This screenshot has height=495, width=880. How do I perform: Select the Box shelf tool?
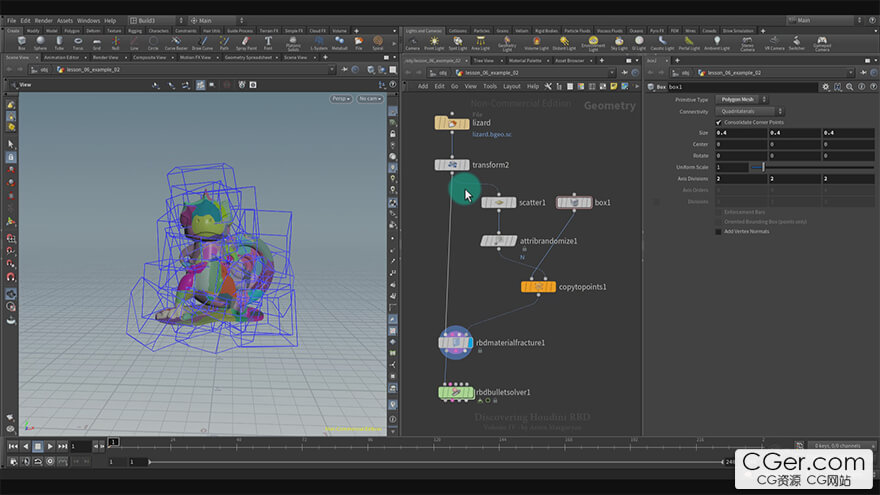(21, 43)
